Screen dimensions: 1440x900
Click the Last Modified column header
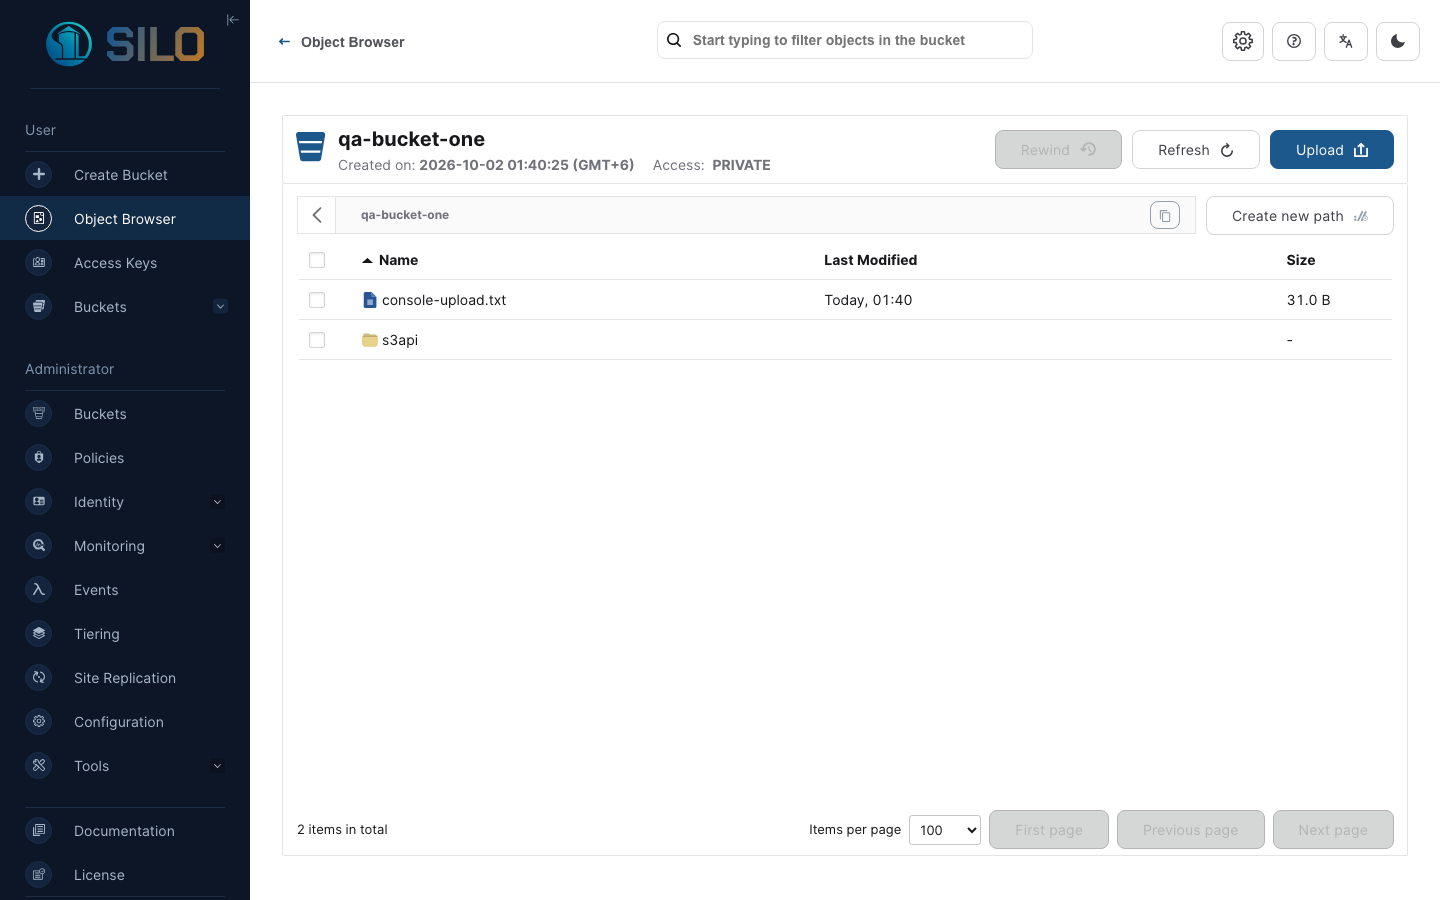[x=870, y=260]
